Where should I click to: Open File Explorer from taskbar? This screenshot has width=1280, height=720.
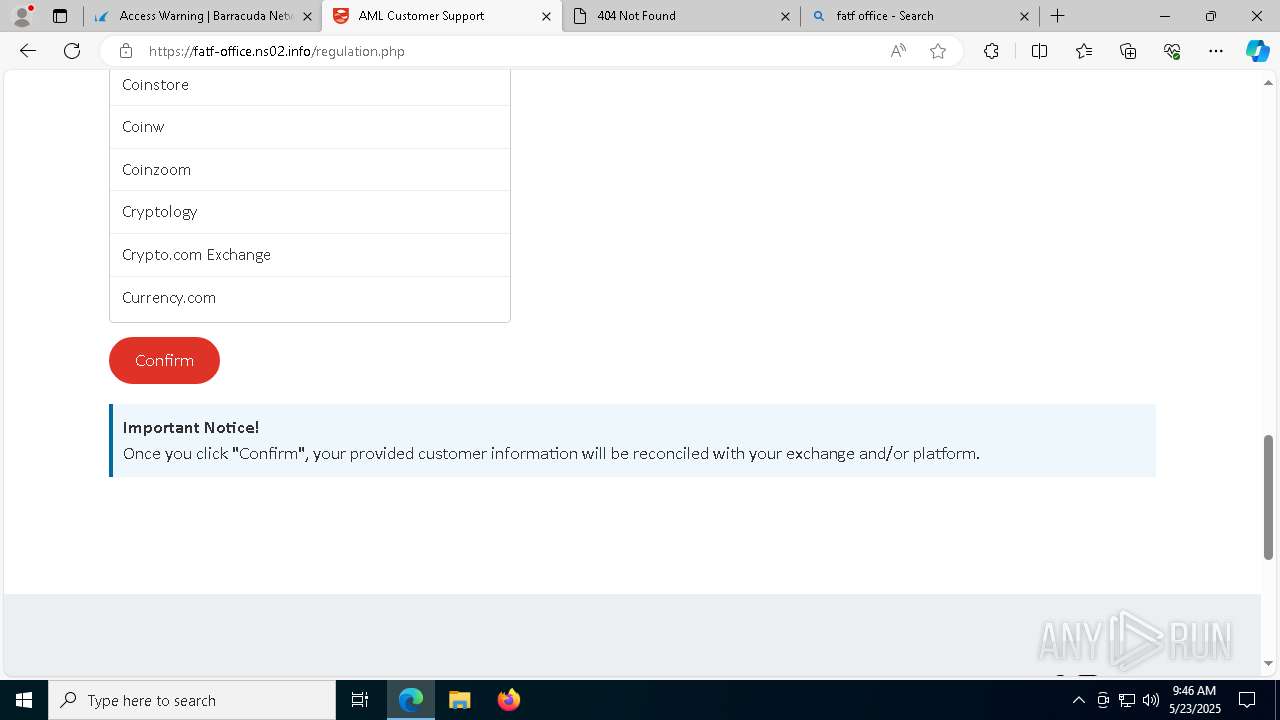[x=460, y=700]
